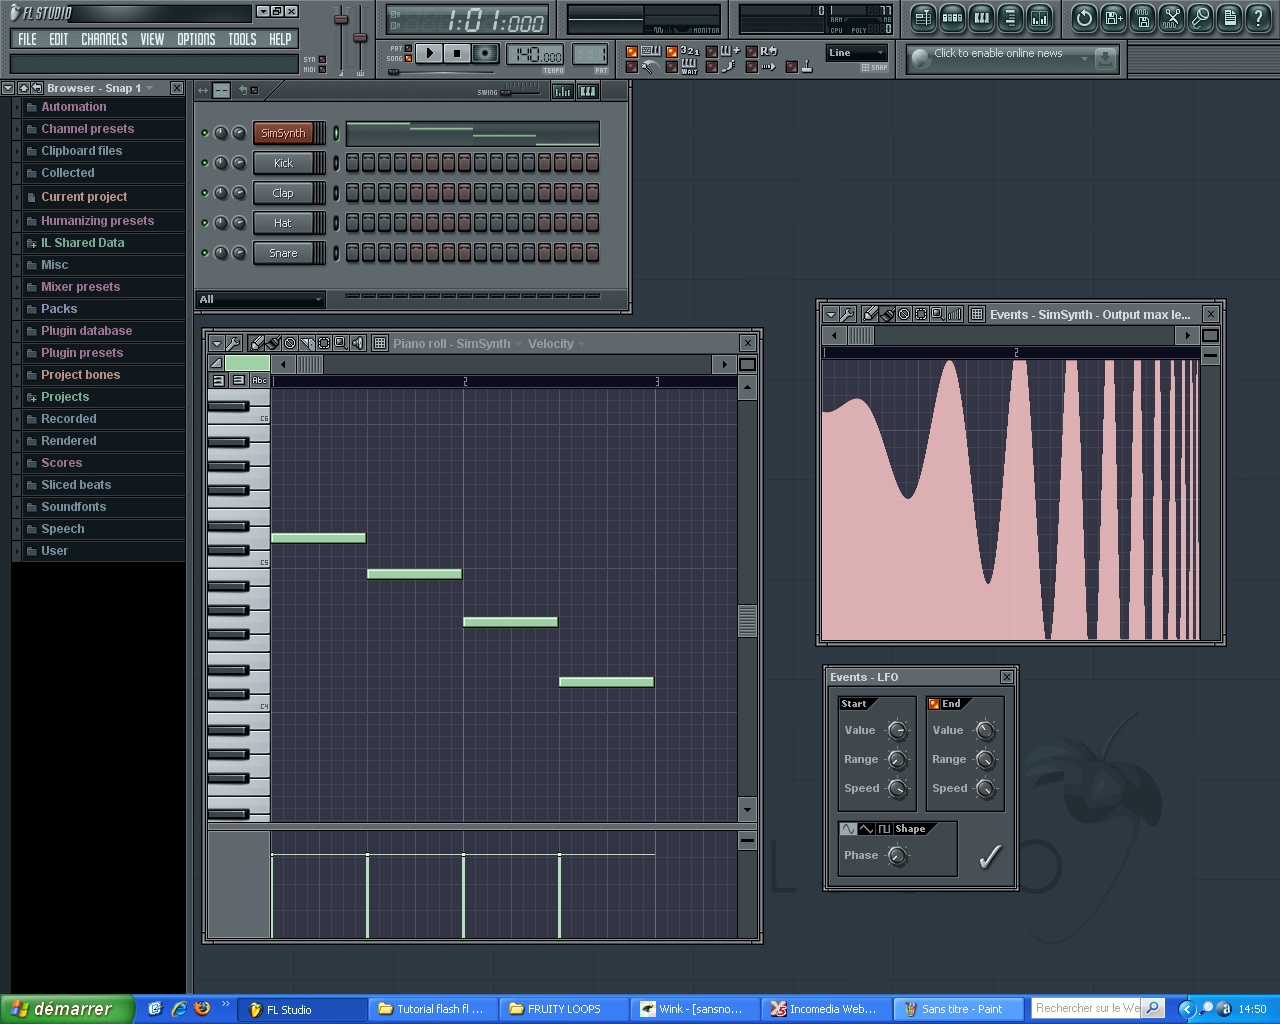Open the step sequencer window icon
This screenshot has width=1280, height=1024.
pyautogui.click(x=952, y=18)
